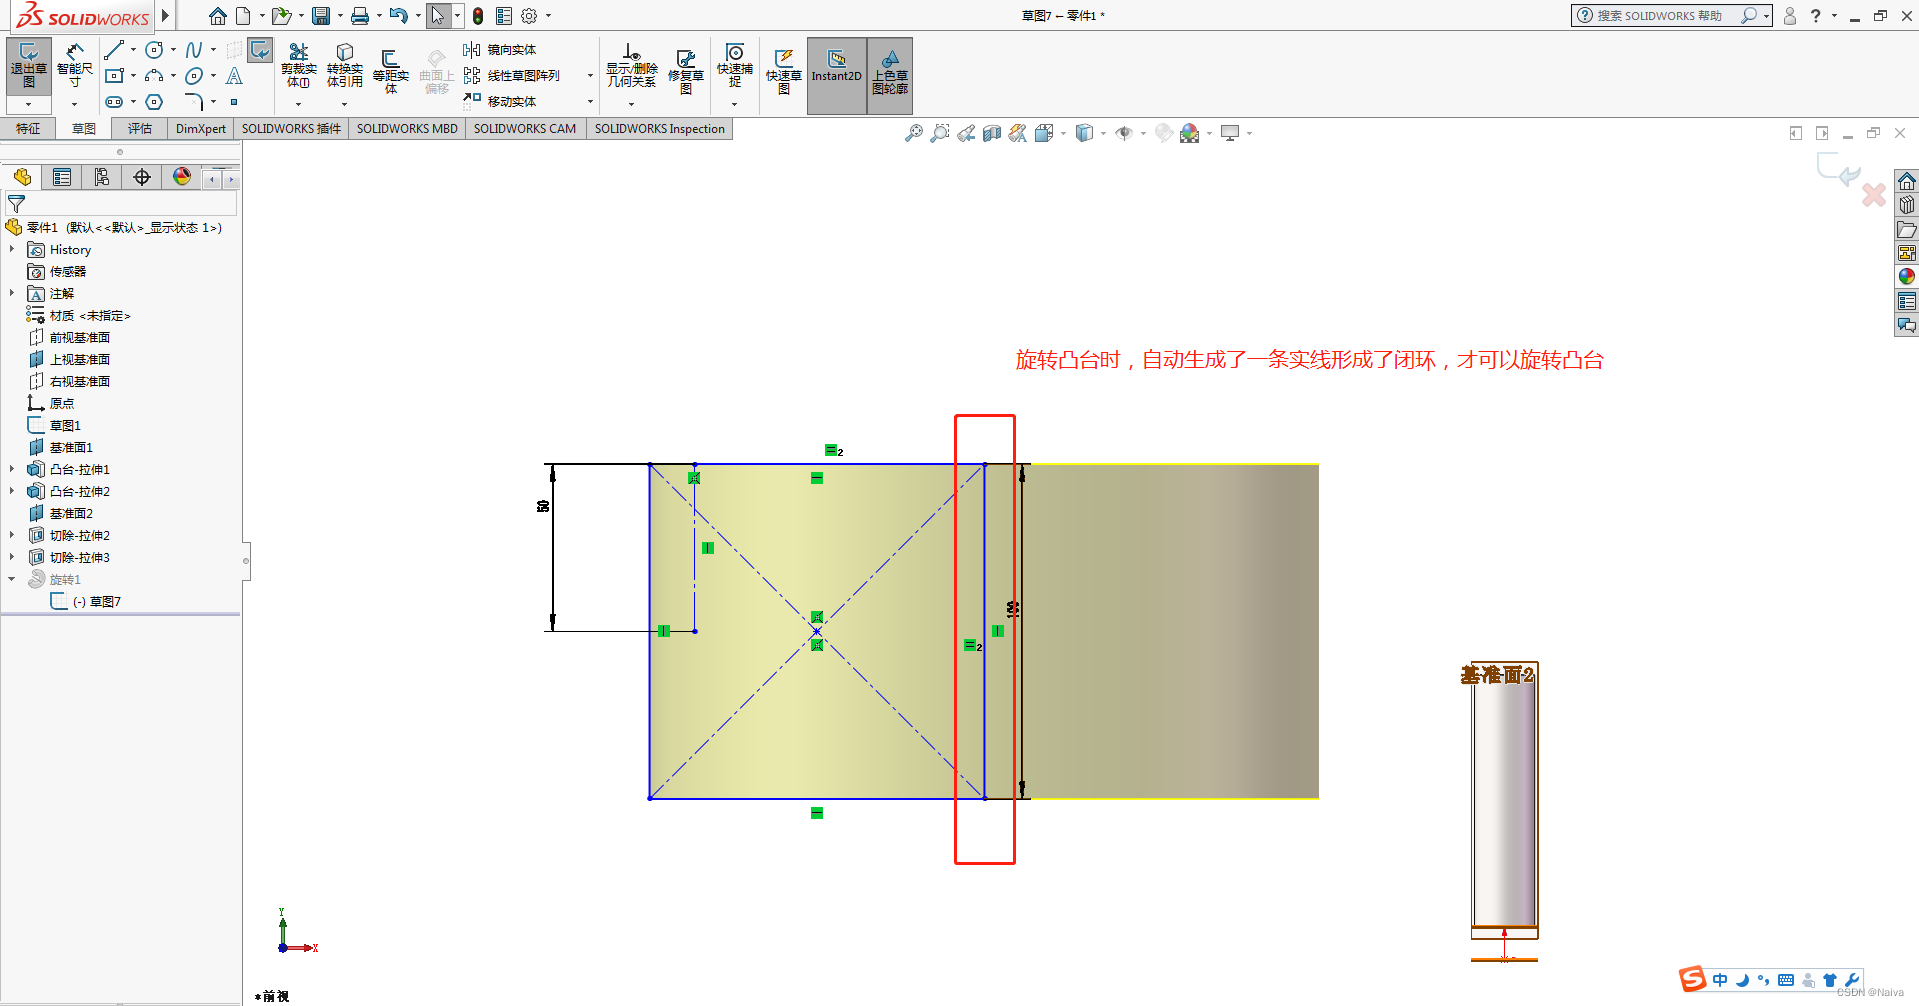Select the Corner Rectangle sketch tool
The width and height of the screenshot is (1919, 1006).
tap(114, 76)
